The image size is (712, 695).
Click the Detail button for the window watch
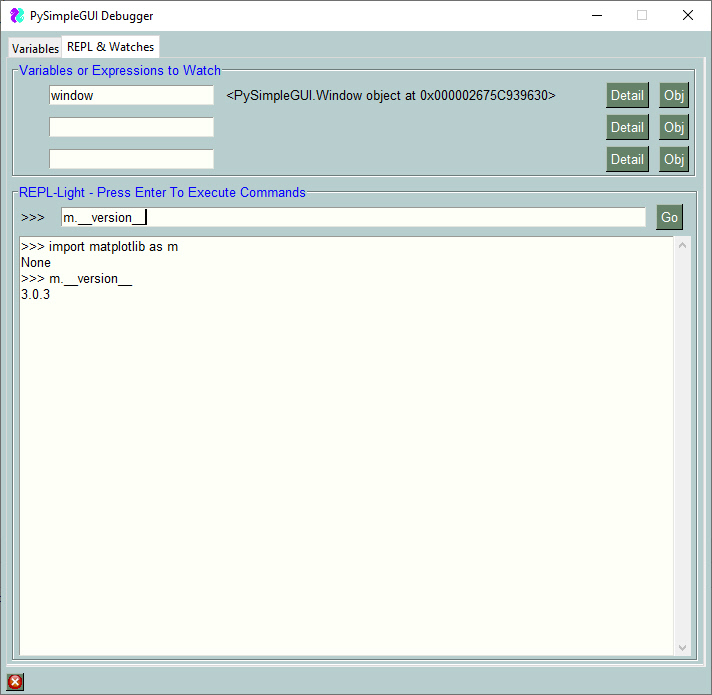(627, 95)
